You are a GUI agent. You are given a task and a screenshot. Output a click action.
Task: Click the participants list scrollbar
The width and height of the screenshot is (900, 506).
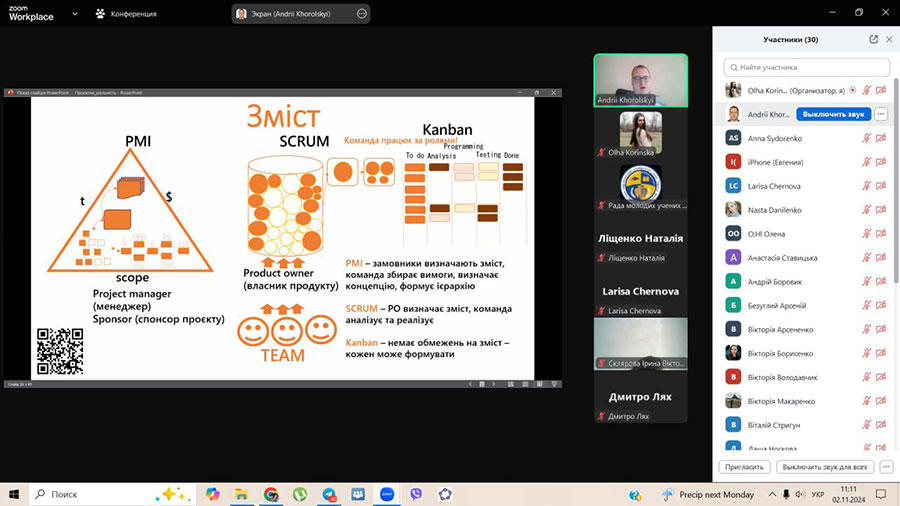click(x=896, y=181)
